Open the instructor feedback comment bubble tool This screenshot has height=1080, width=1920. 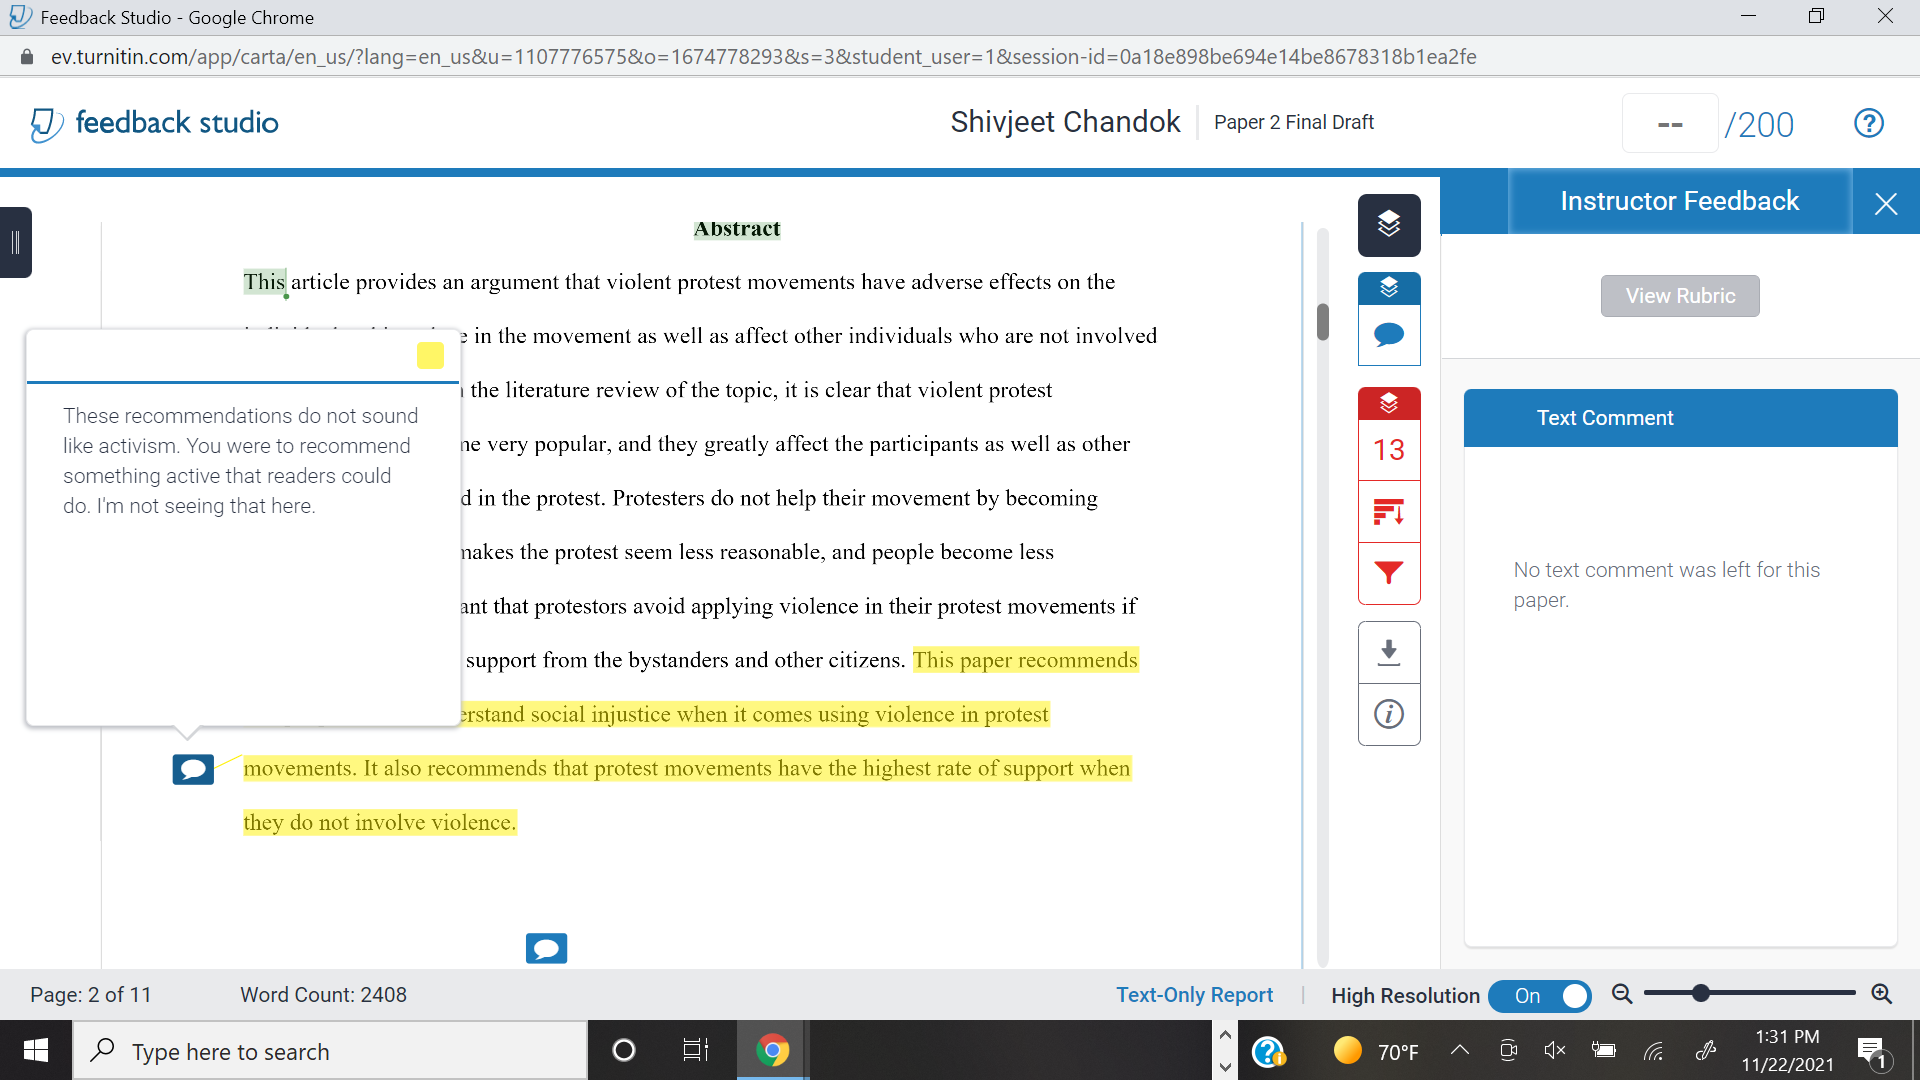(x=1389, y=335)
